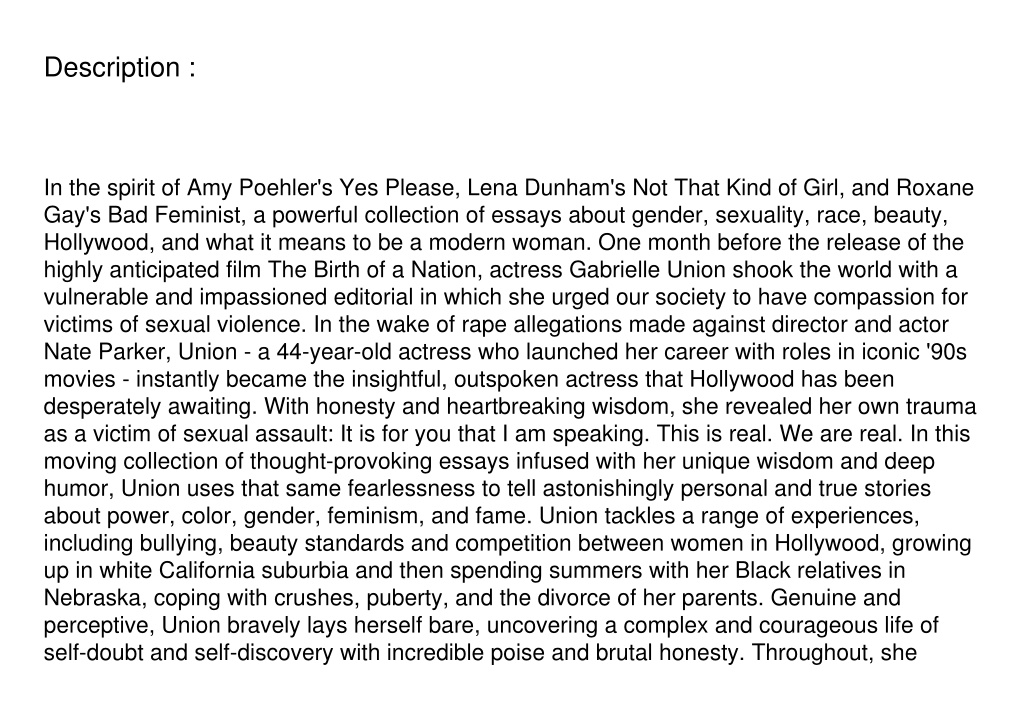Click the words 'Roxane' at the first line's end

(935, 188)
